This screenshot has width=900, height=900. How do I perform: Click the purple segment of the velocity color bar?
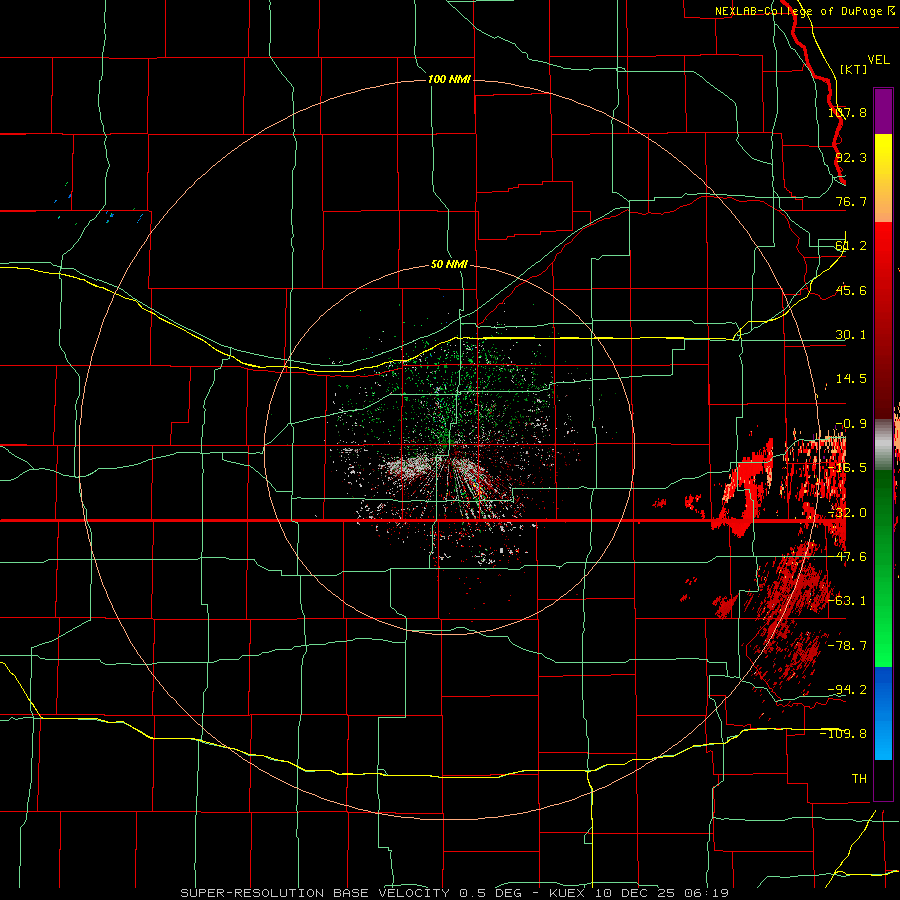click(x=883, y=111)
